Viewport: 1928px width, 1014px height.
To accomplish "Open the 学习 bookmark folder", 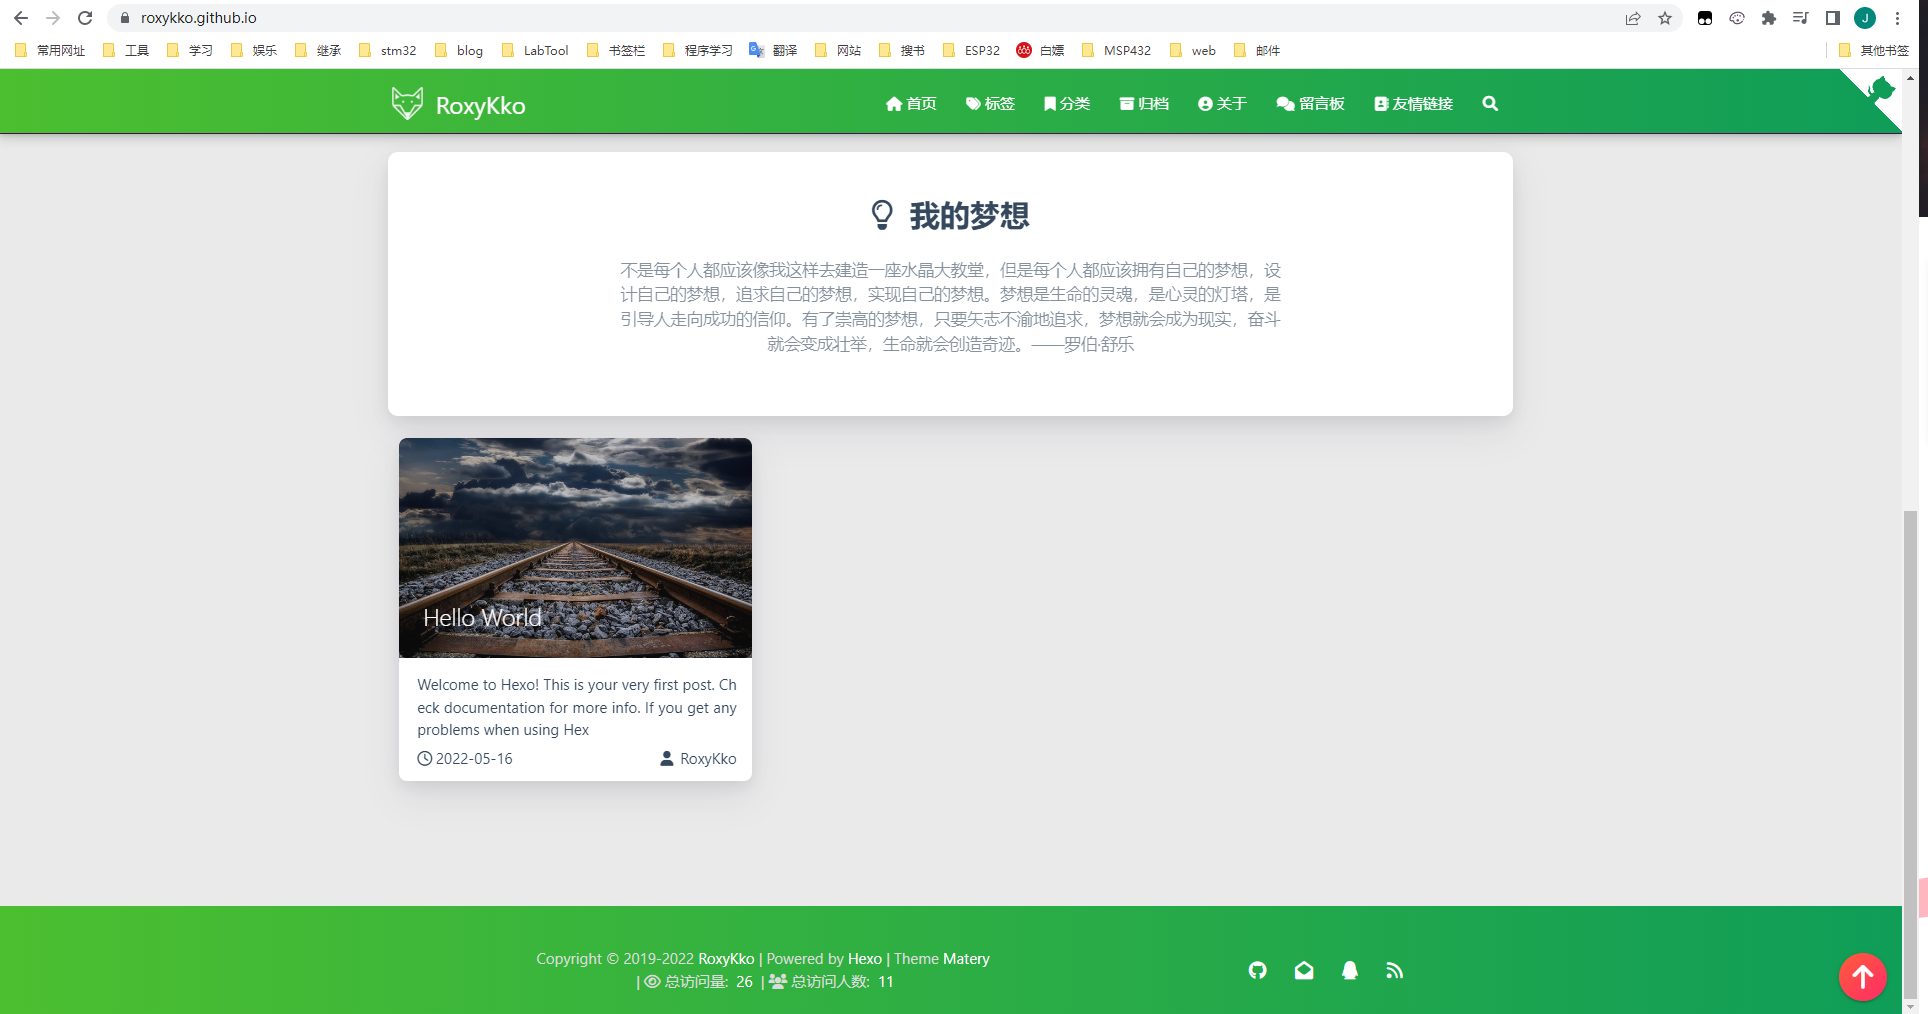I will (190, 50).
